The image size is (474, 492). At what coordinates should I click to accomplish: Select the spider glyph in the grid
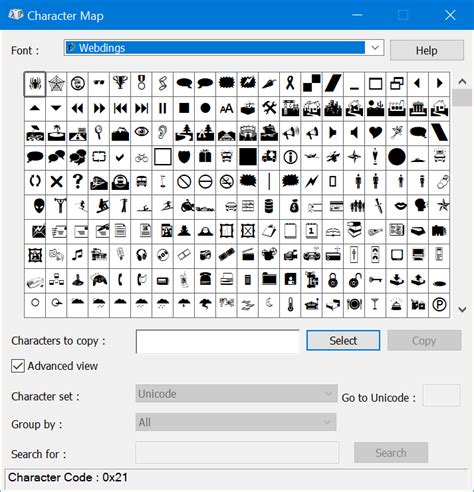[x=35, y=84]
